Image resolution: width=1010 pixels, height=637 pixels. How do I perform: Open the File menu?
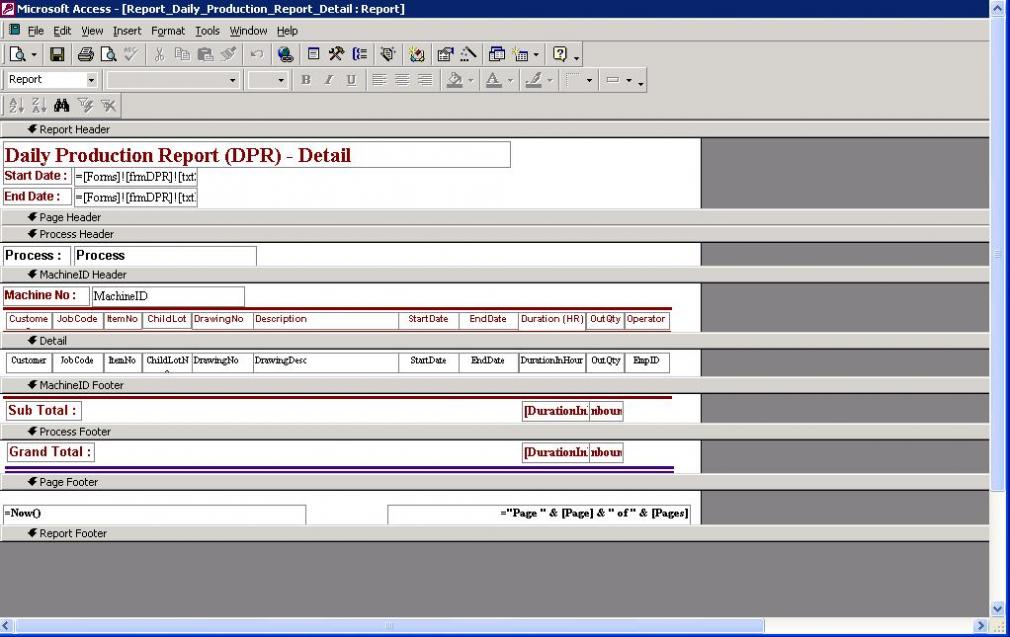[x=35, y=31]
